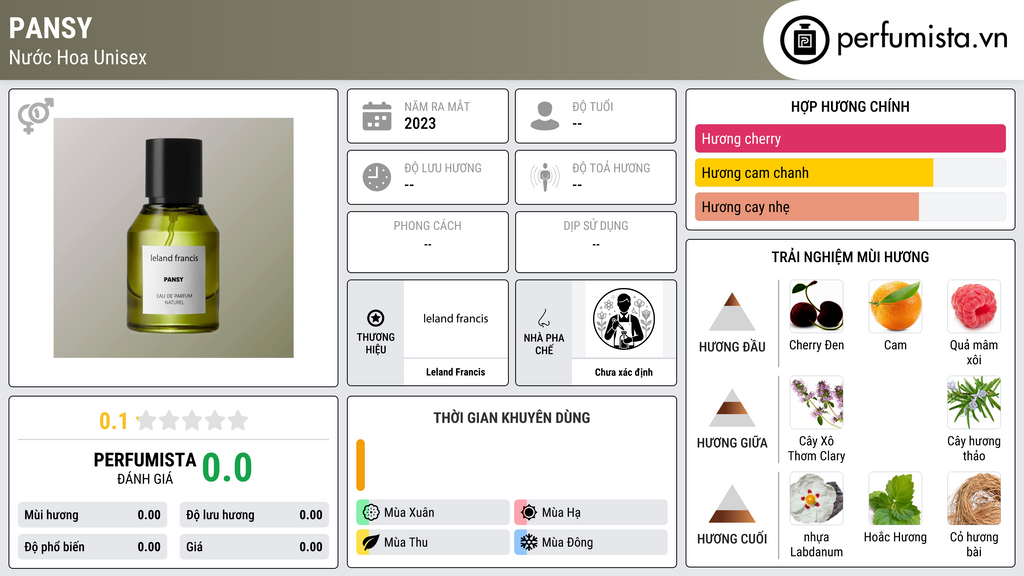Open the Leland Francis brand link
This screenshot has width=1024, height=576.
[455, 372]
